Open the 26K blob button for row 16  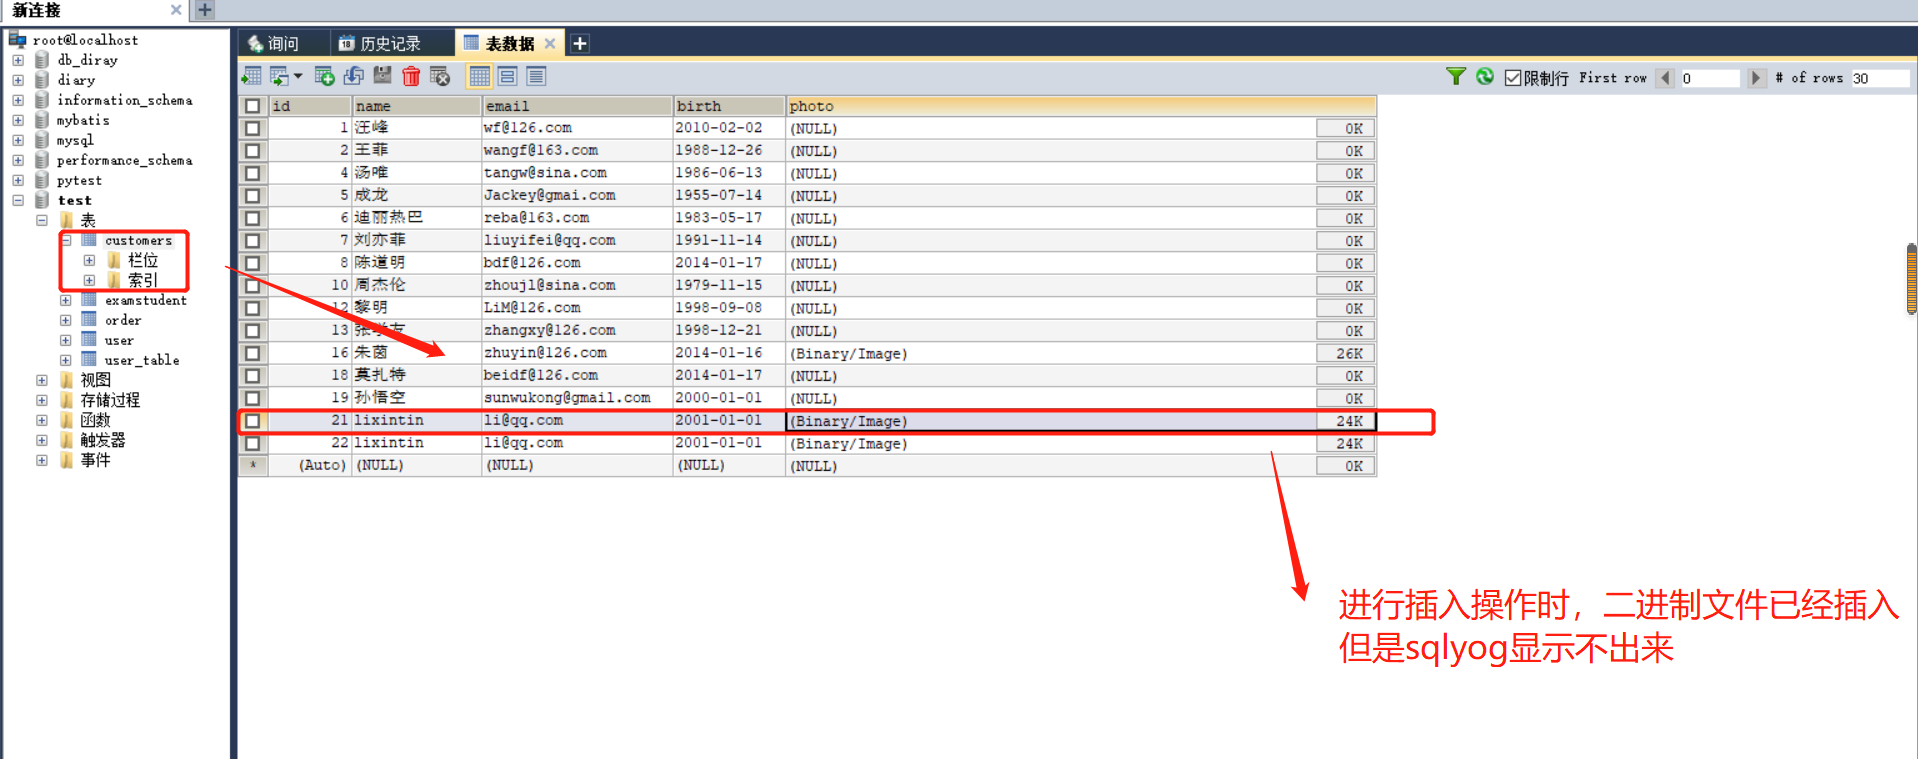(1346, 353)
